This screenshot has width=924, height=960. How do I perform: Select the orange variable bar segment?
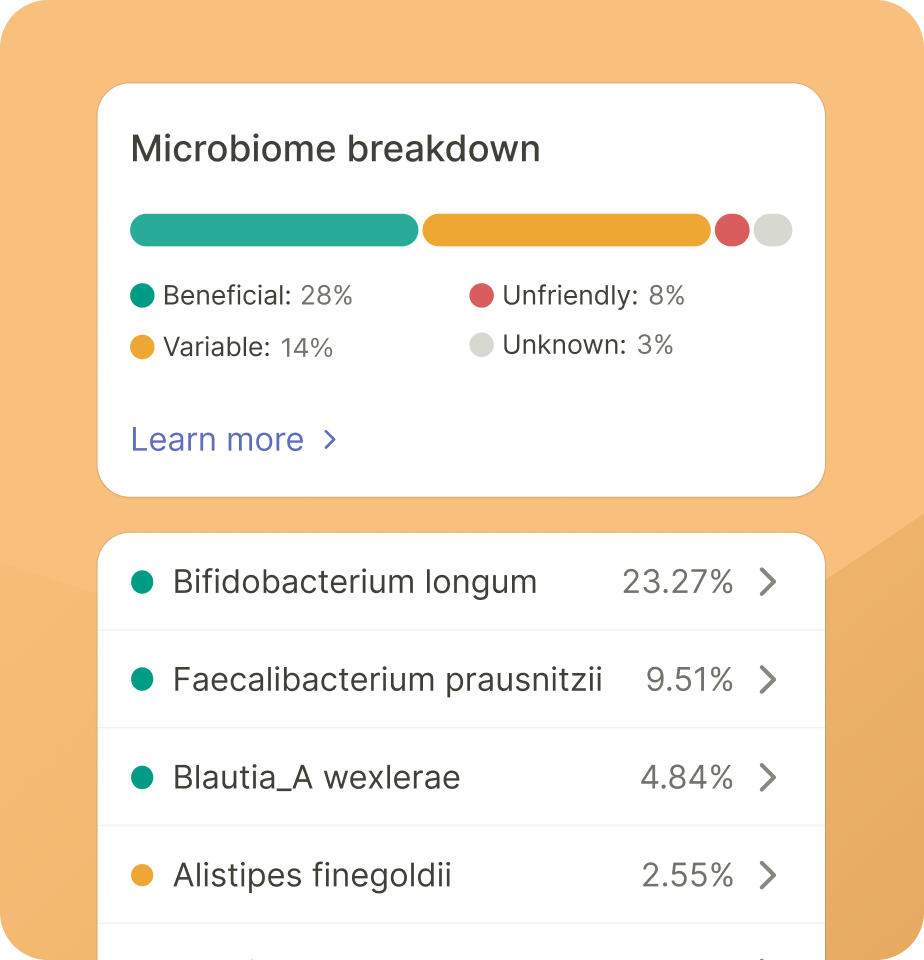[566, 230]
